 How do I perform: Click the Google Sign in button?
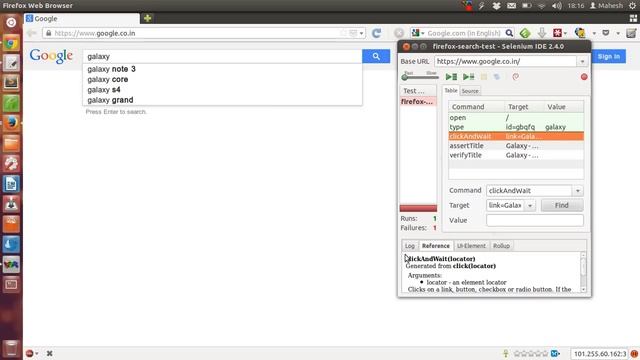609,56
